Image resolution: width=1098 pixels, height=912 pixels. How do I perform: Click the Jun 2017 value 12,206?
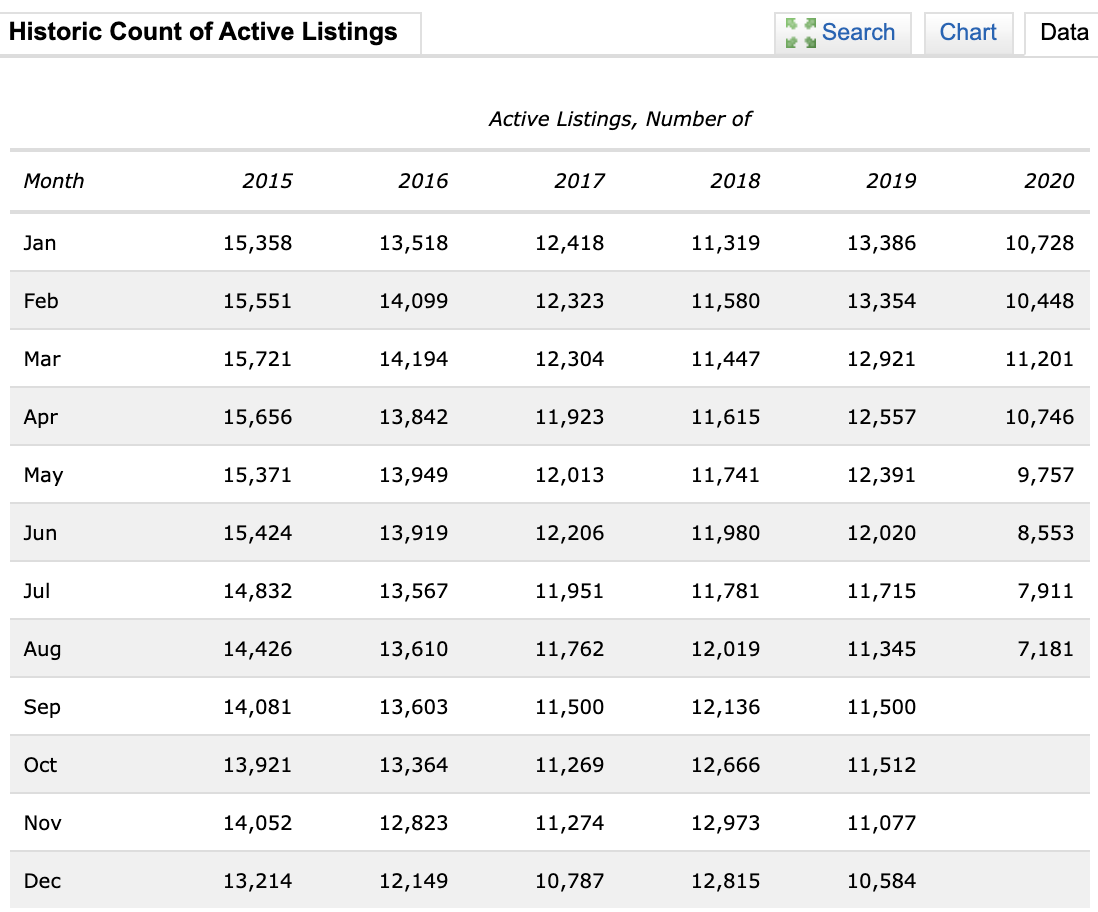tap(569, 533)
